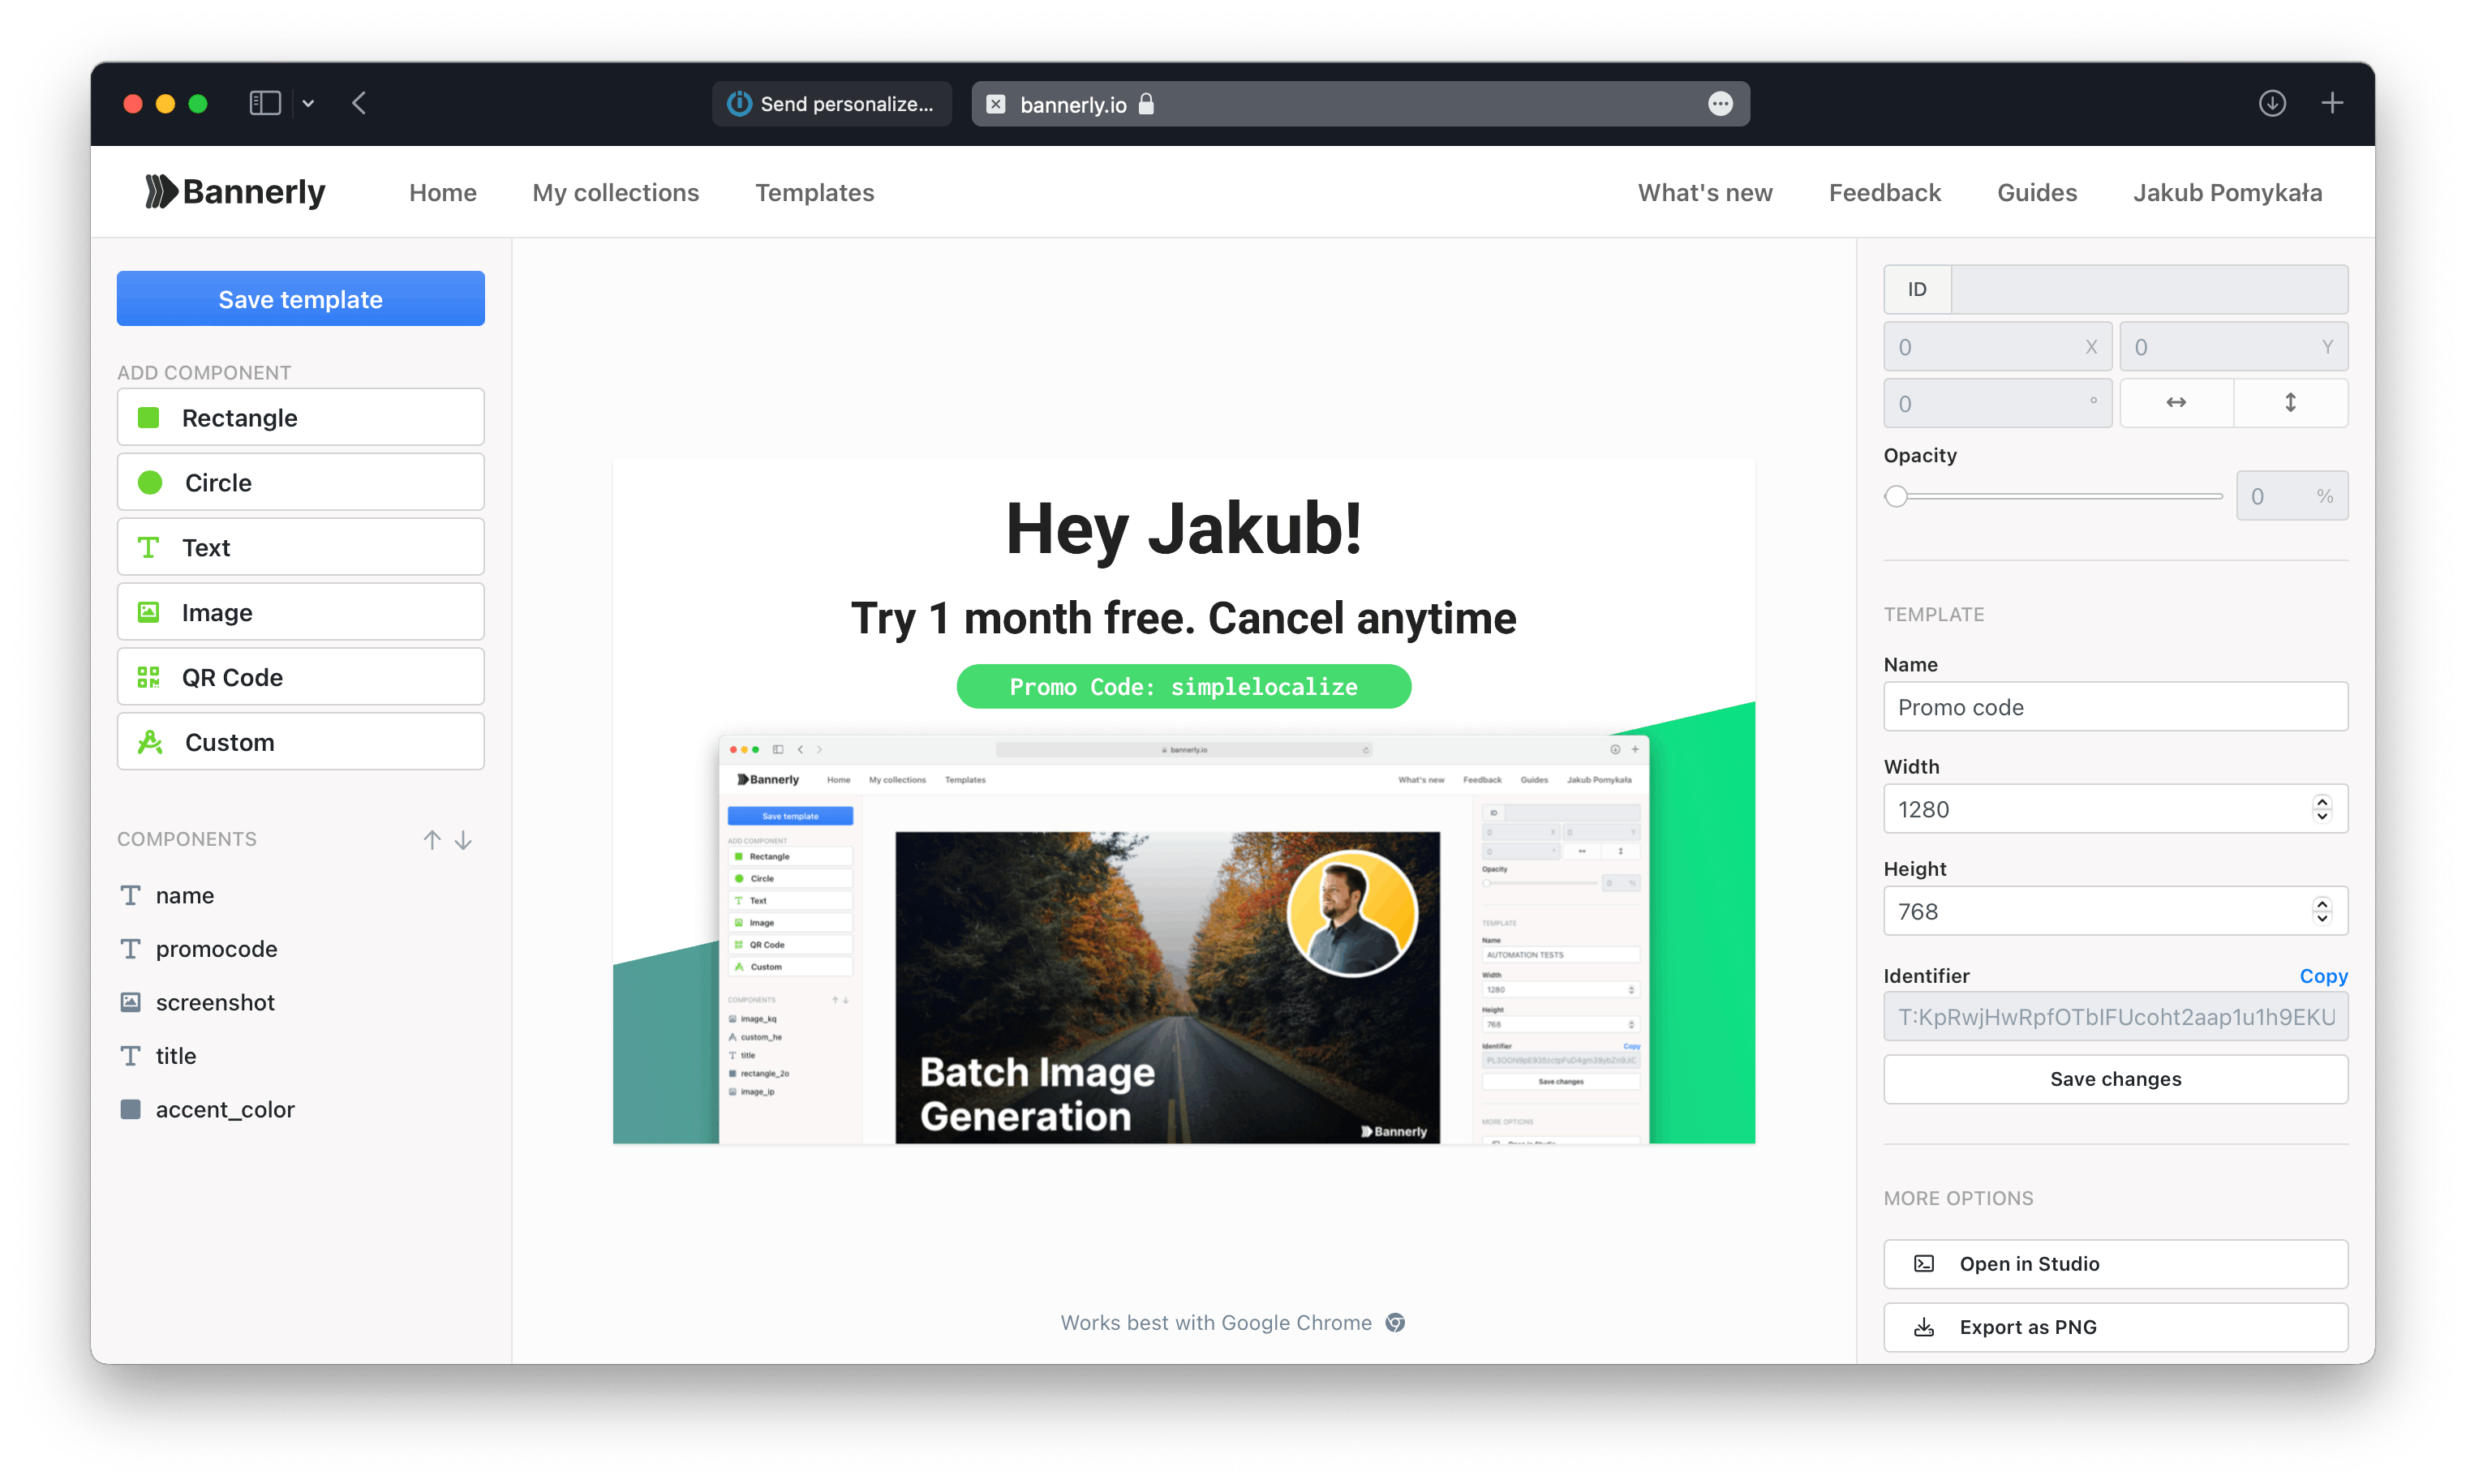
Task: Click the Custom component compass icon
Action: pyautogui.click(x=149, y=742)
